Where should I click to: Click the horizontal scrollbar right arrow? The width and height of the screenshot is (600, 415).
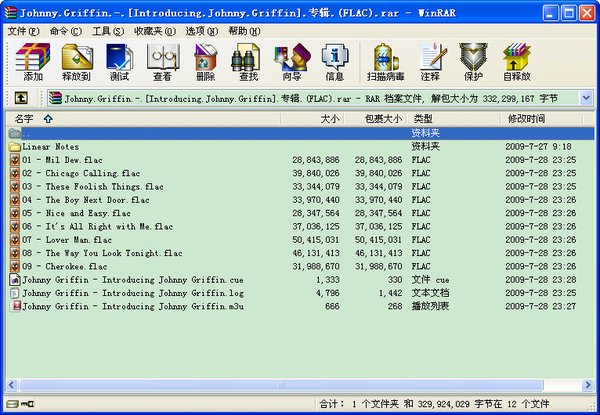588,385
